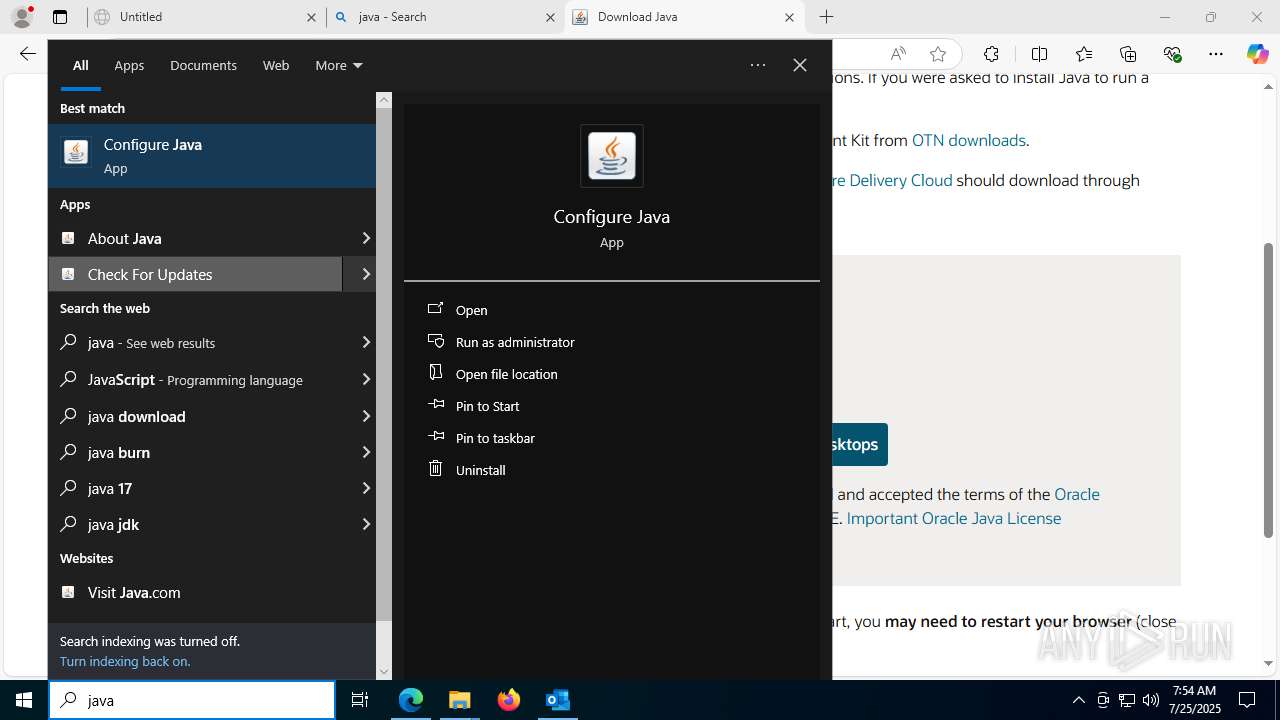1280x720 pixels.
Task: Click the taskbar search box with 'java'
Action: pos(192,700)
